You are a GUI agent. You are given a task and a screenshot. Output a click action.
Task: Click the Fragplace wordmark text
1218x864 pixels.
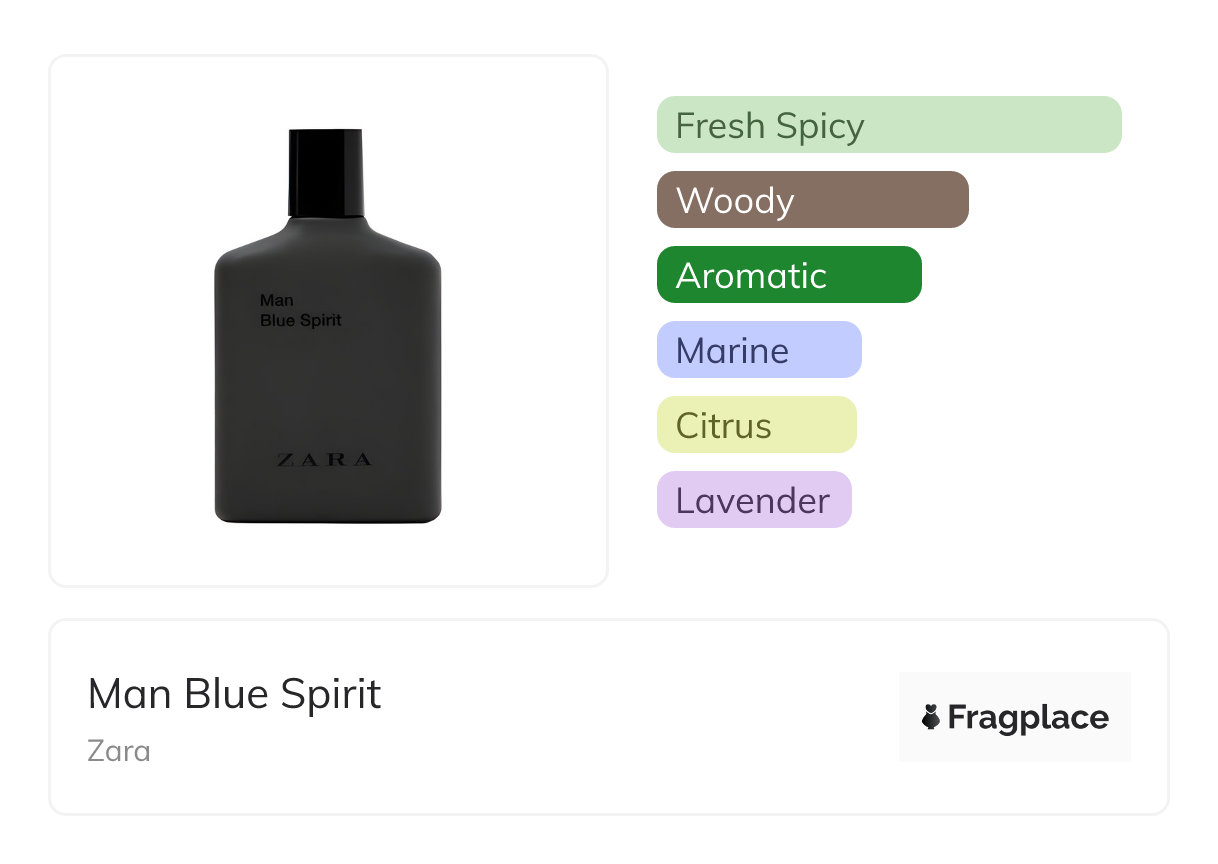[1027, 717]
